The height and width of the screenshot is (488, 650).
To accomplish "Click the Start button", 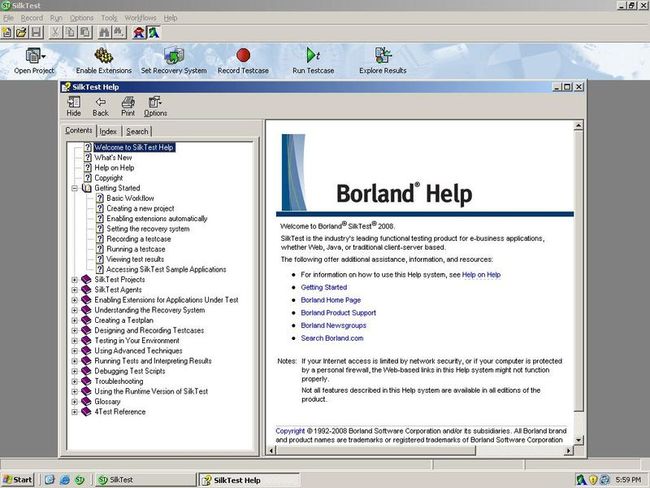I will pos(17,480).
